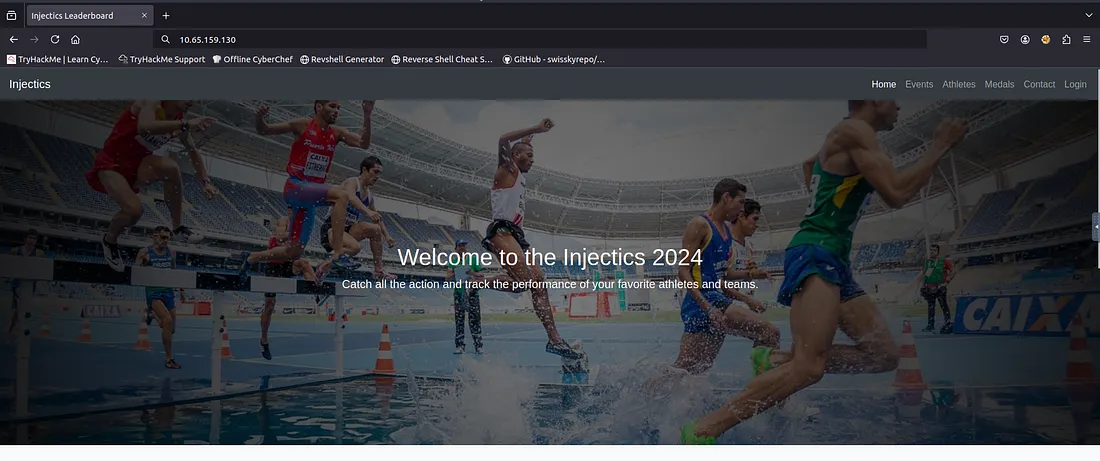Screen dimensions: 1100x461
Task: Open the Offline CyberChef bookmark
Action: [250, 59]
